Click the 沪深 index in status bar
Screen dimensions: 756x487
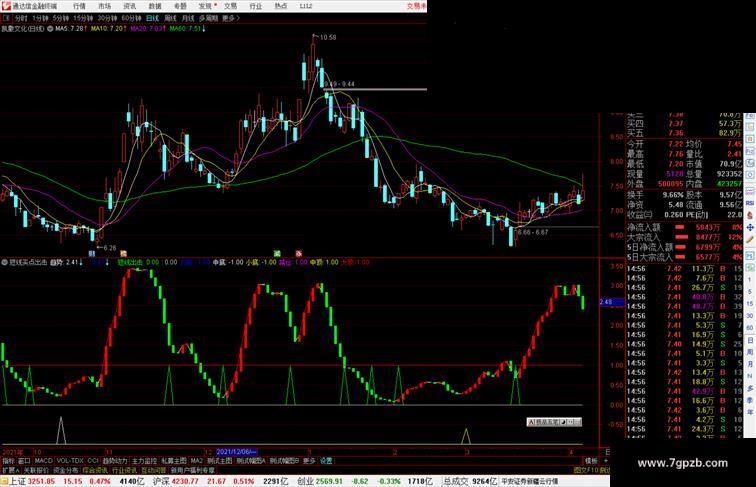(x=161, y=481)
